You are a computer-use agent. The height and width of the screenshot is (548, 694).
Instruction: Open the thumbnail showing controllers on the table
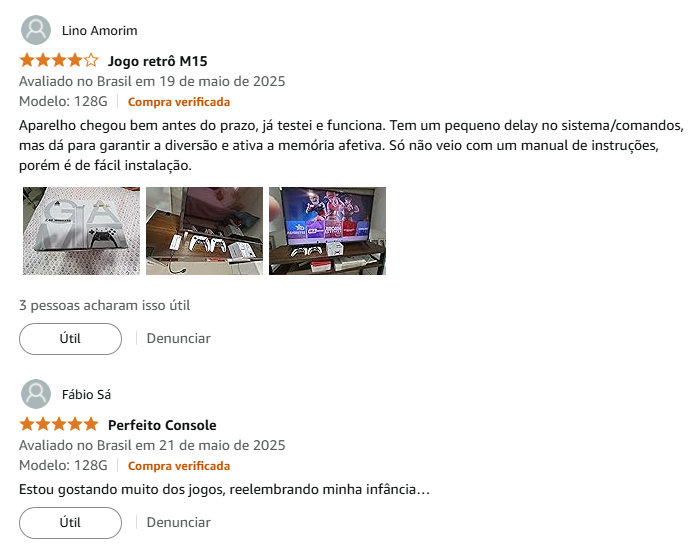pos(204,231)
